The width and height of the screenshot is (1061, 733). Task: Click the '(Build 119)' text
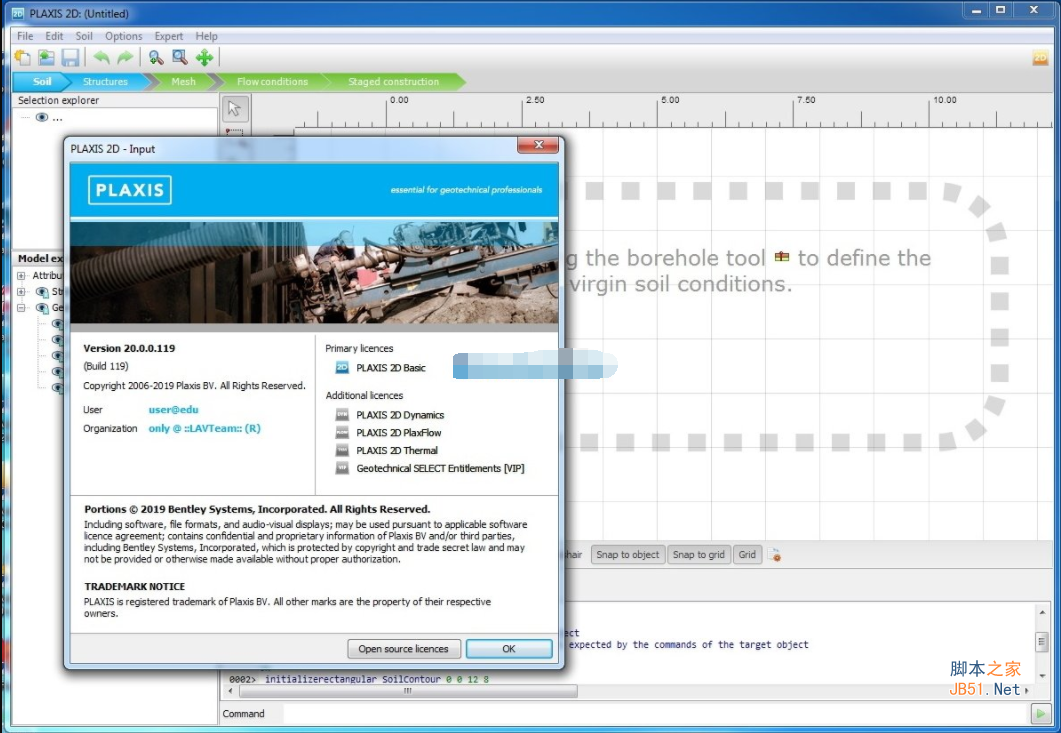(106, 366)
